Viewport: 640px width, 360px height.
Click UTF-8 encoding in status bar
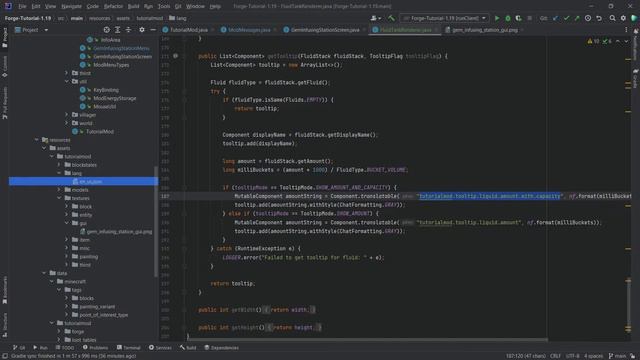[572, 356]
